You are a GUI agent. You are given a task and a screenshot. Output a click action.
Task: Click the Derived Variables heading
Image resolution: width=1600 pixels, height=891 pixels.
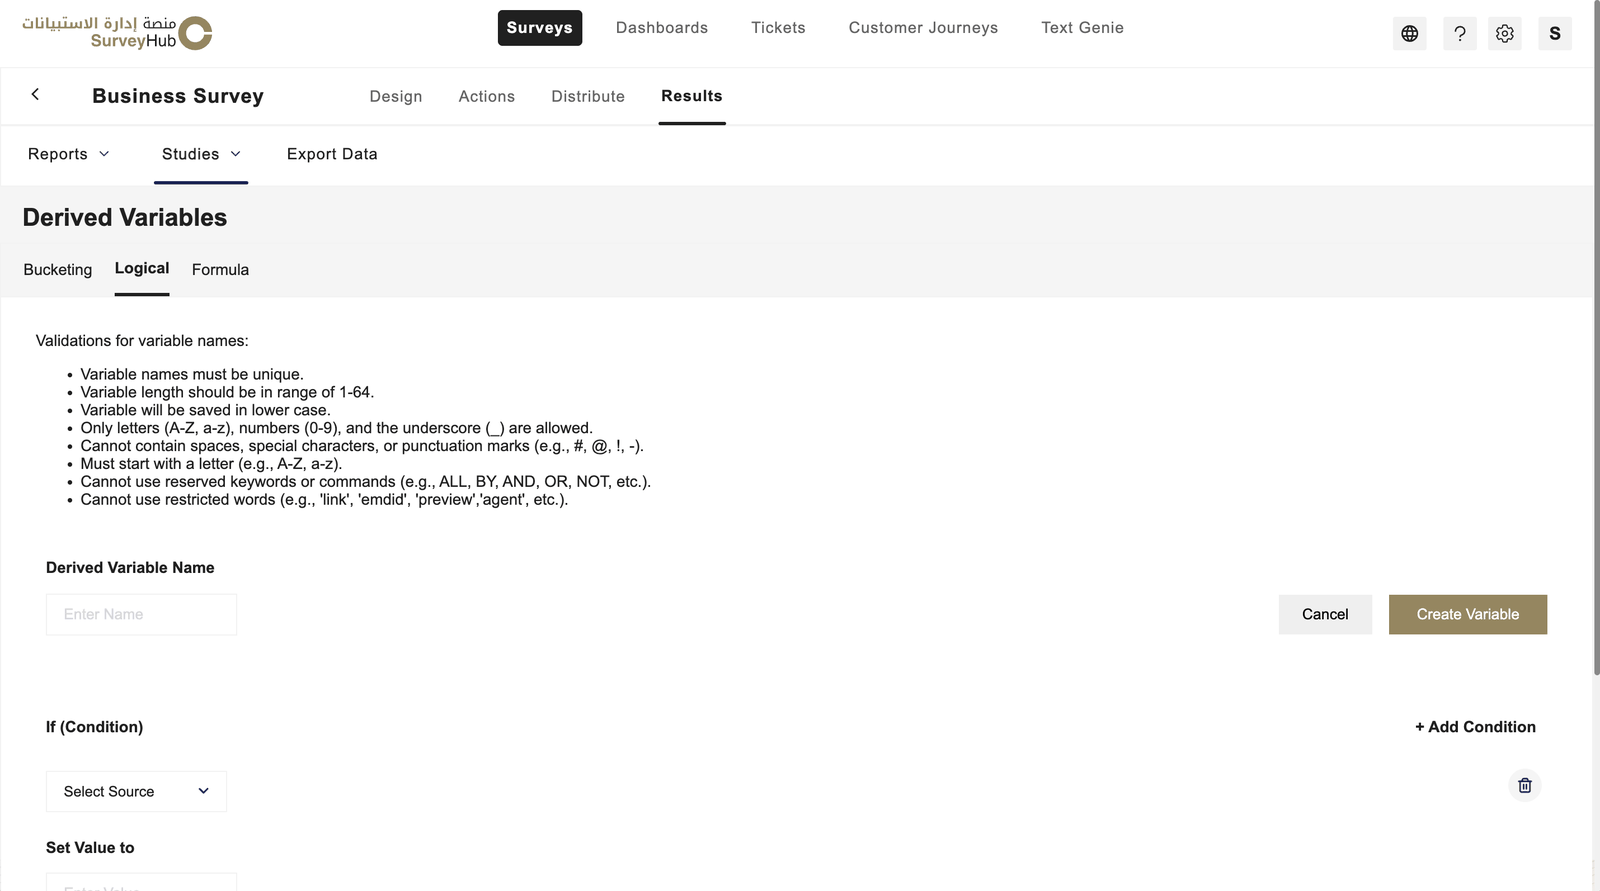click(x=125, y=217)
